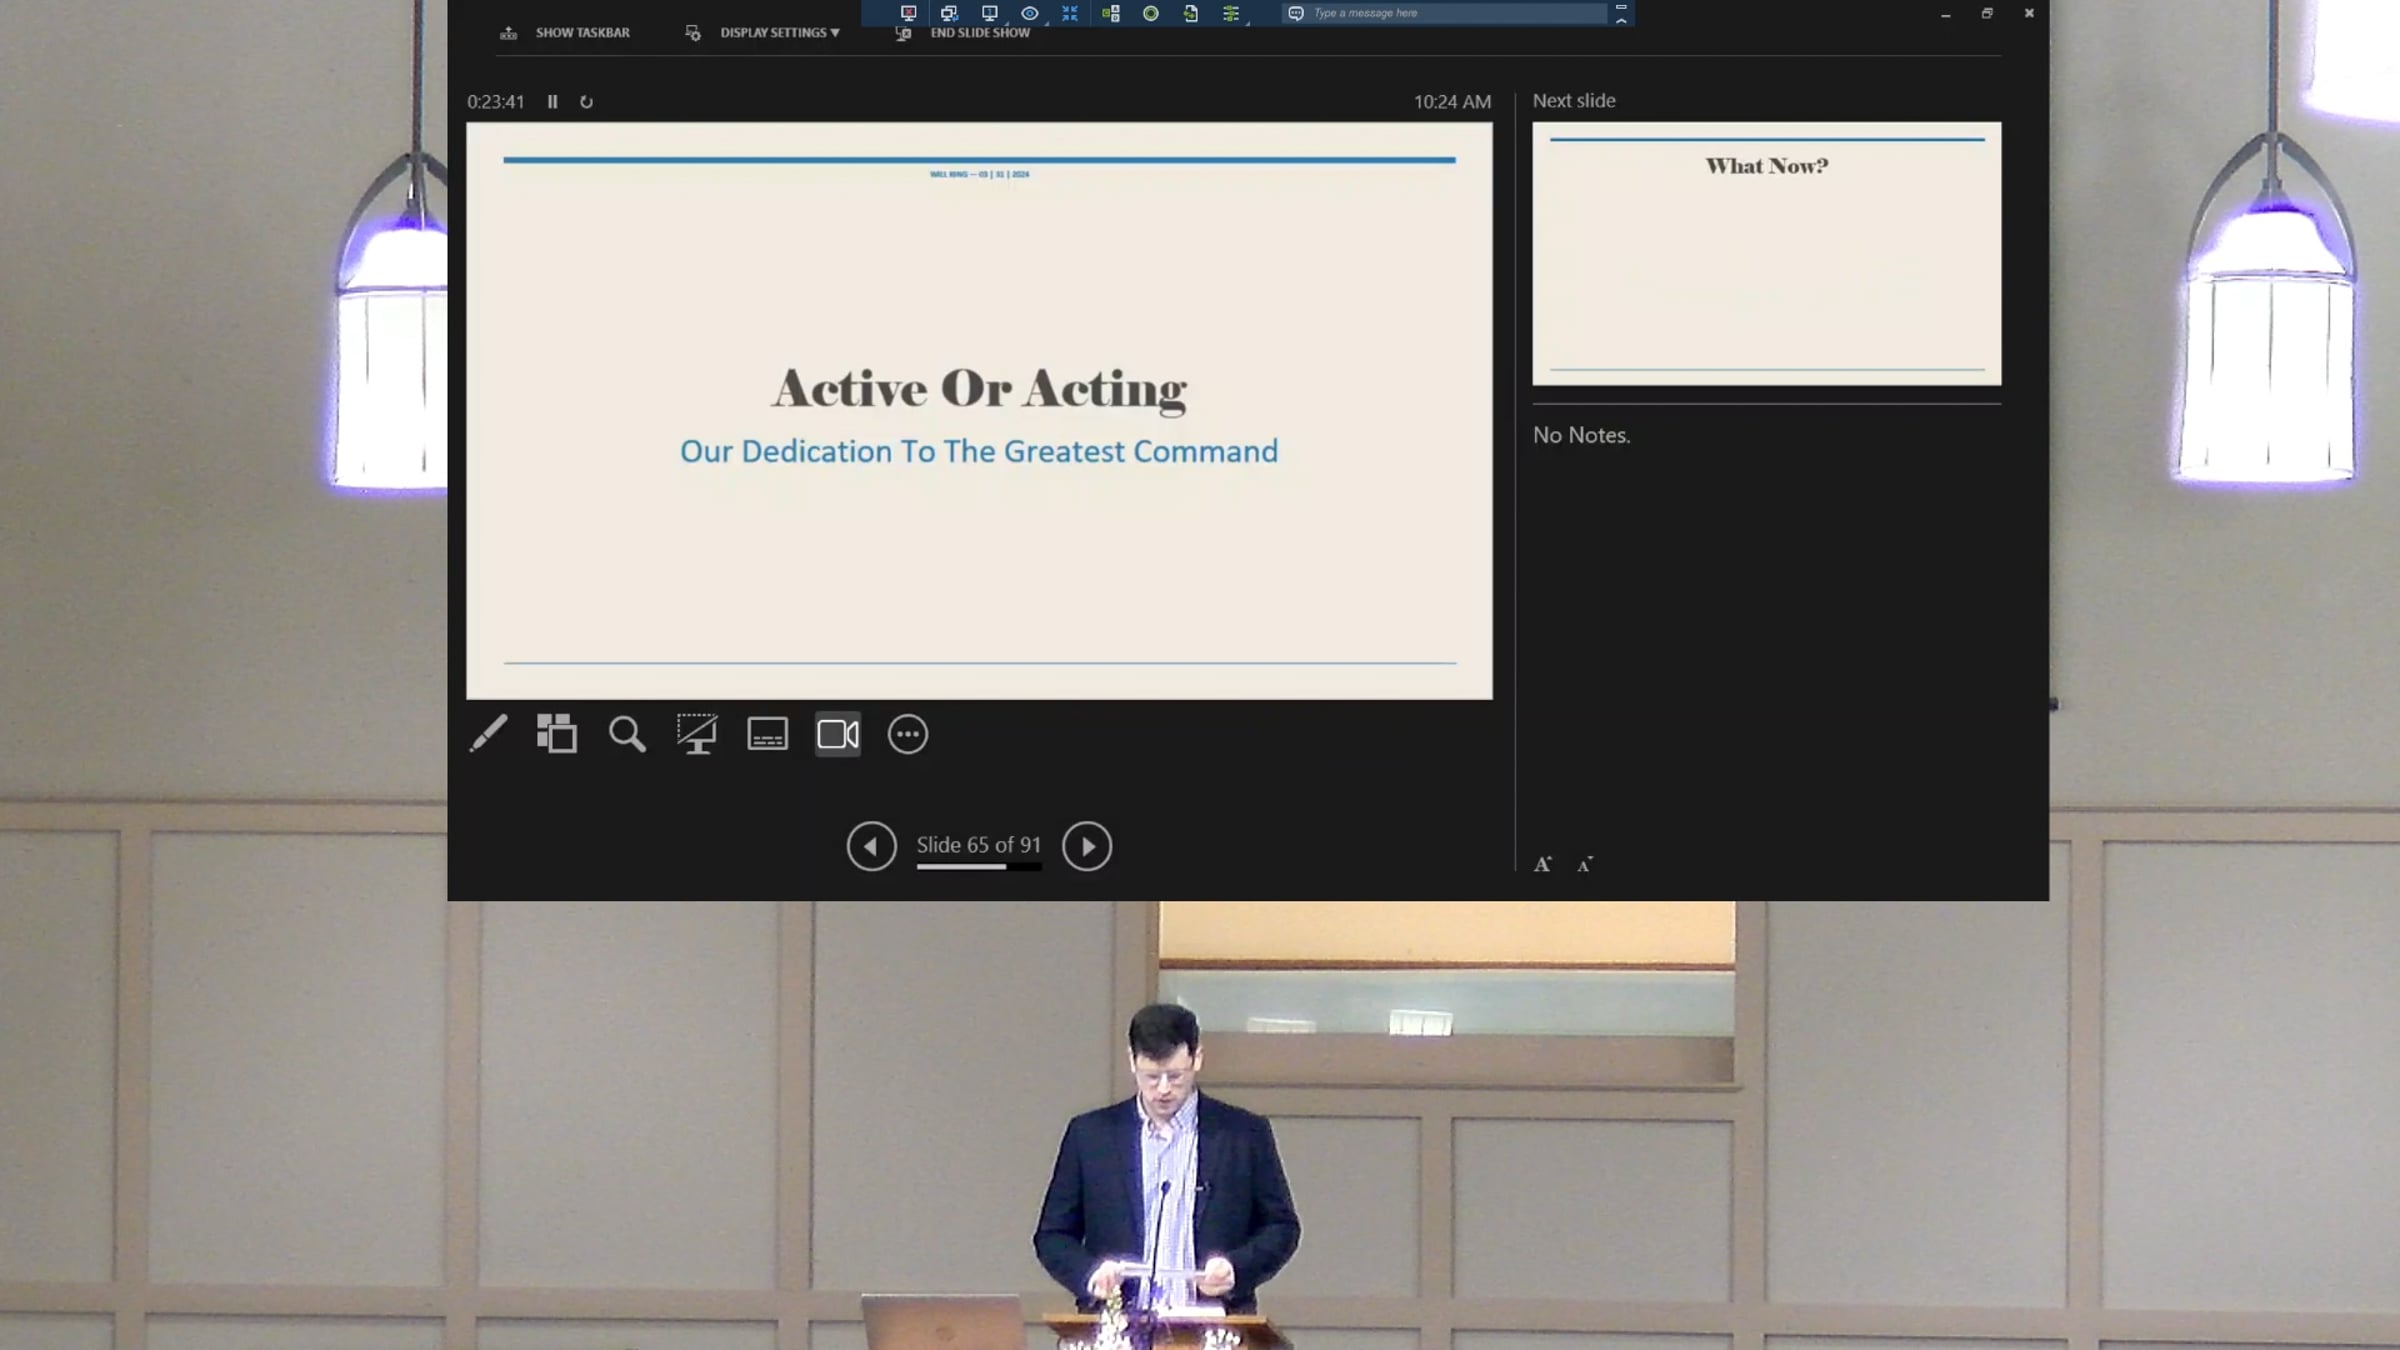
Task: Advance to the next slide arrow
Action: (1087, 847)
